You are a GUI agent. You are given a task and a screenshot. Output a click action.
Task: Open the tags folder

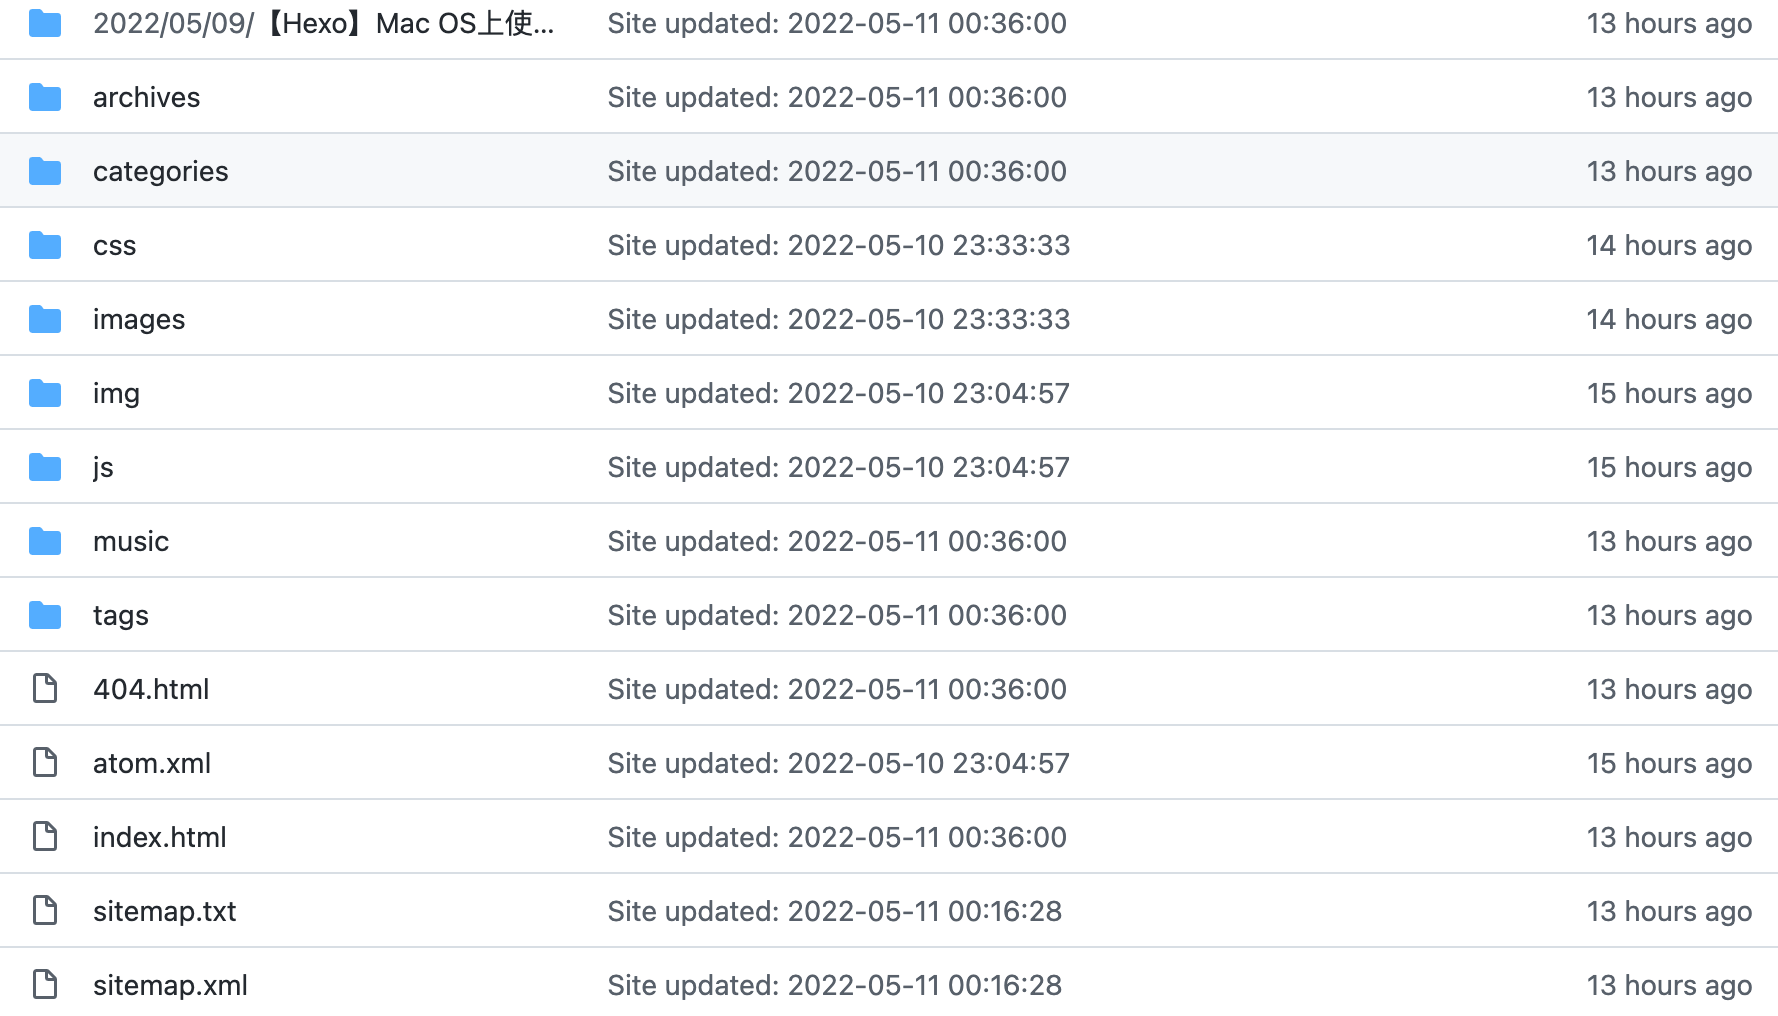click(x=120, y=615)
